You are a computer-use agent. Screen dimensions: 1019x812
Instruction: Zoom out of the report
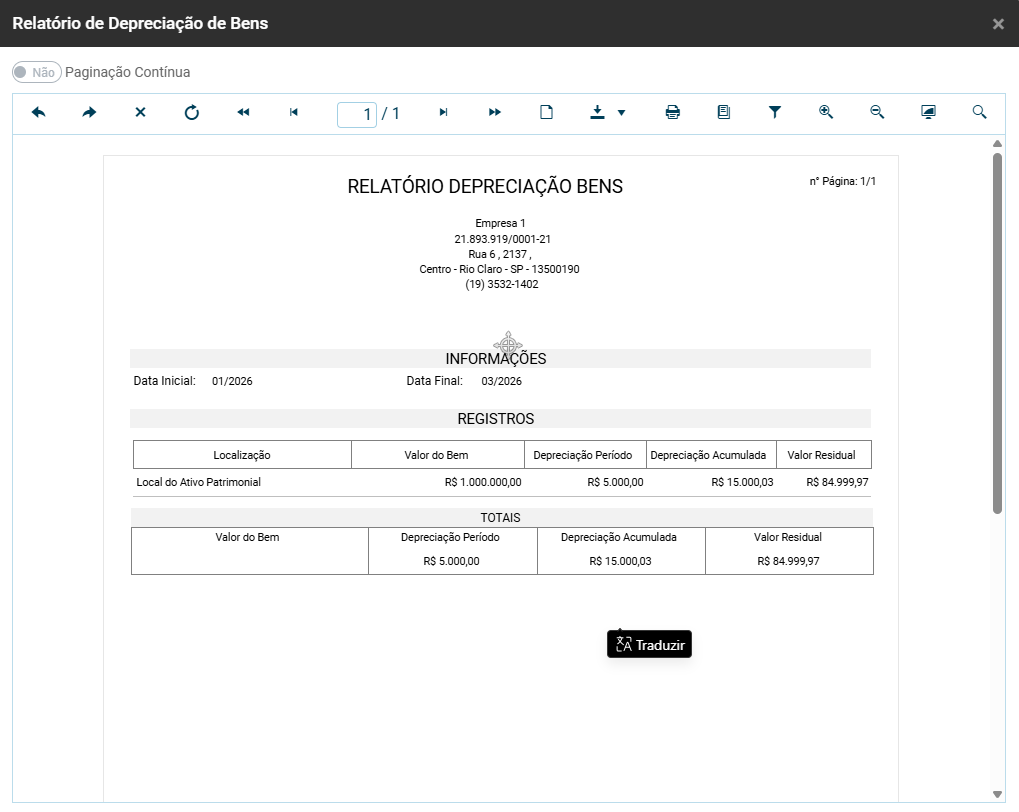[x=877, y=113]
